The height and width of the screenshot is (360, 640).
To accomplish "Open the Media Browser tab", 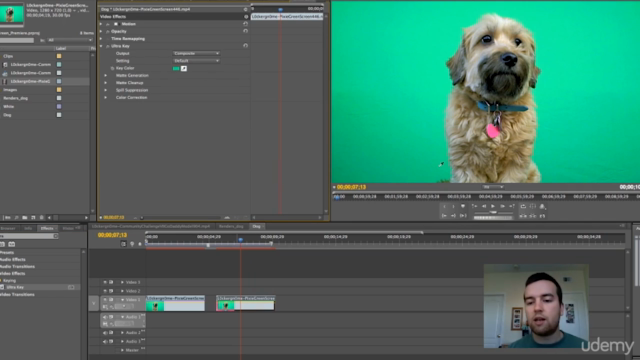I will [x=8, y=229].
